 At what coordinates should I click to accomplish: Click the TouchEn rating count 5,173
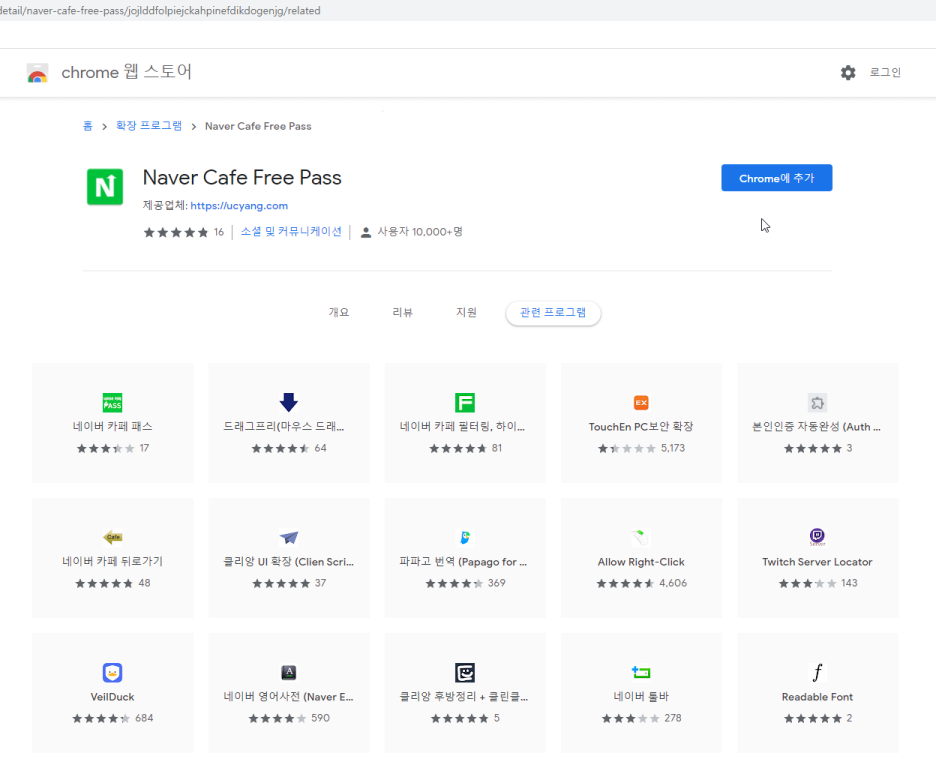click(x=673, y=448)
